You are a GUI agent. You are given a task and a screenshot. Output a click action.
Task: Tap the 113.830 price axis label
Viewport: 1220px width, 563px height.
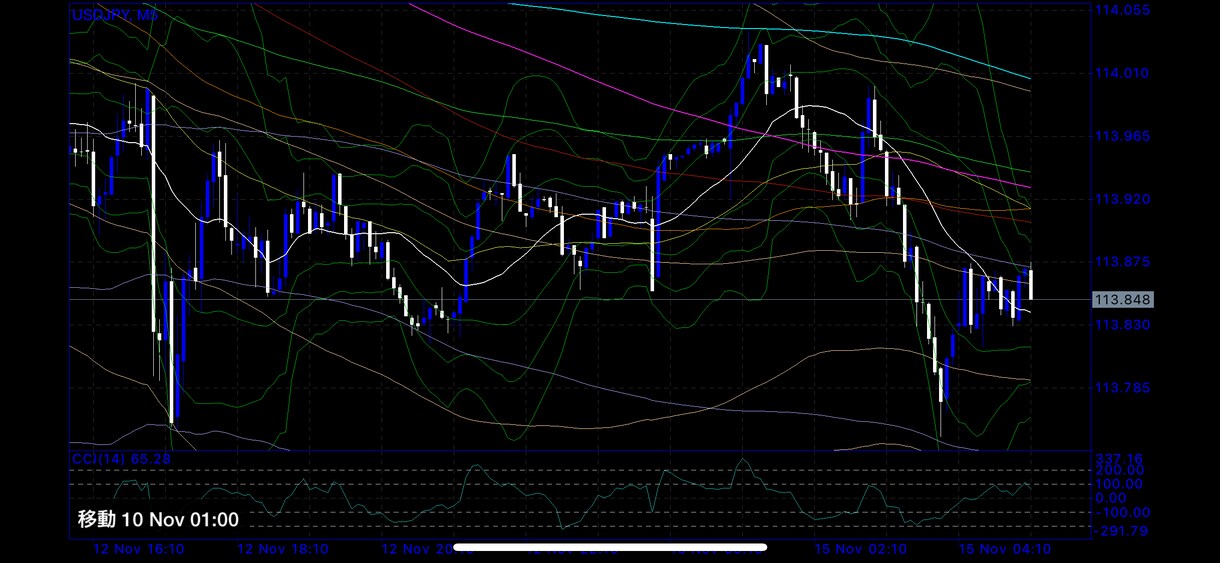tap(1122, 325)
